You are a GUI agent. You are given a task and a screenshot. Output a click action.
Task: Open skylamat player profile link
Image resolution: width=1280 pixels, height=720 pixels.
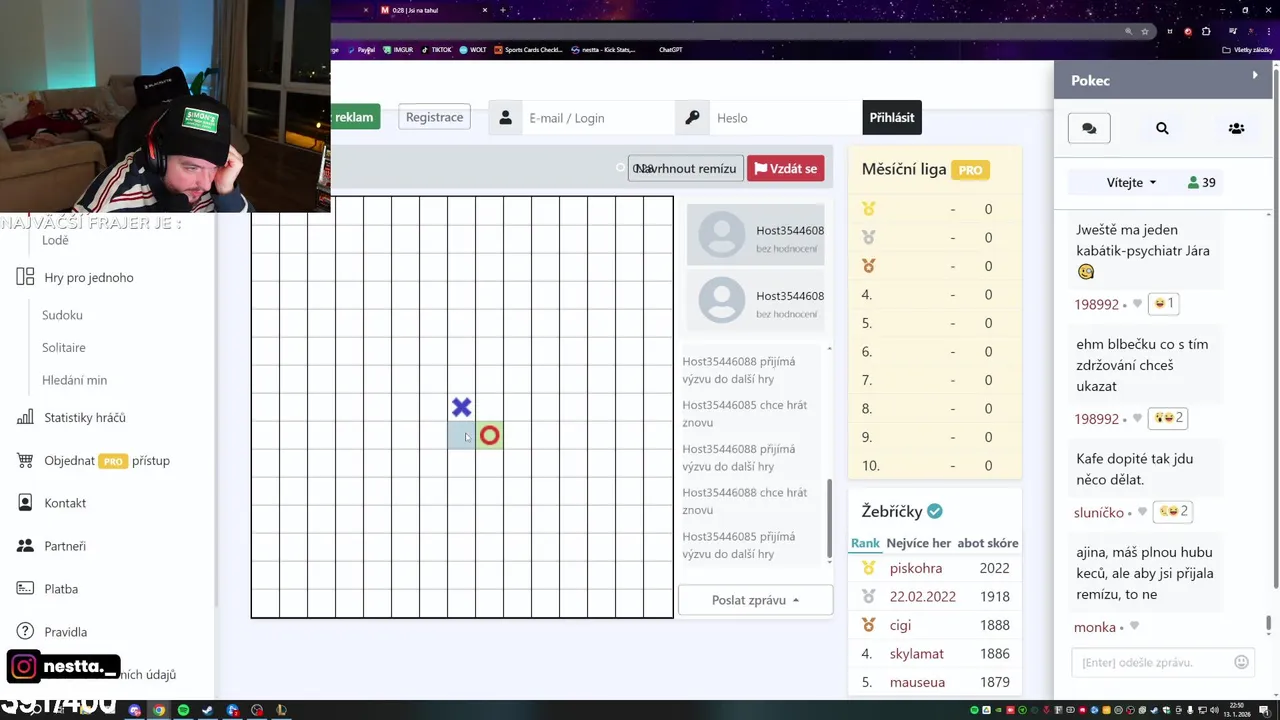[x=917, y=653]
